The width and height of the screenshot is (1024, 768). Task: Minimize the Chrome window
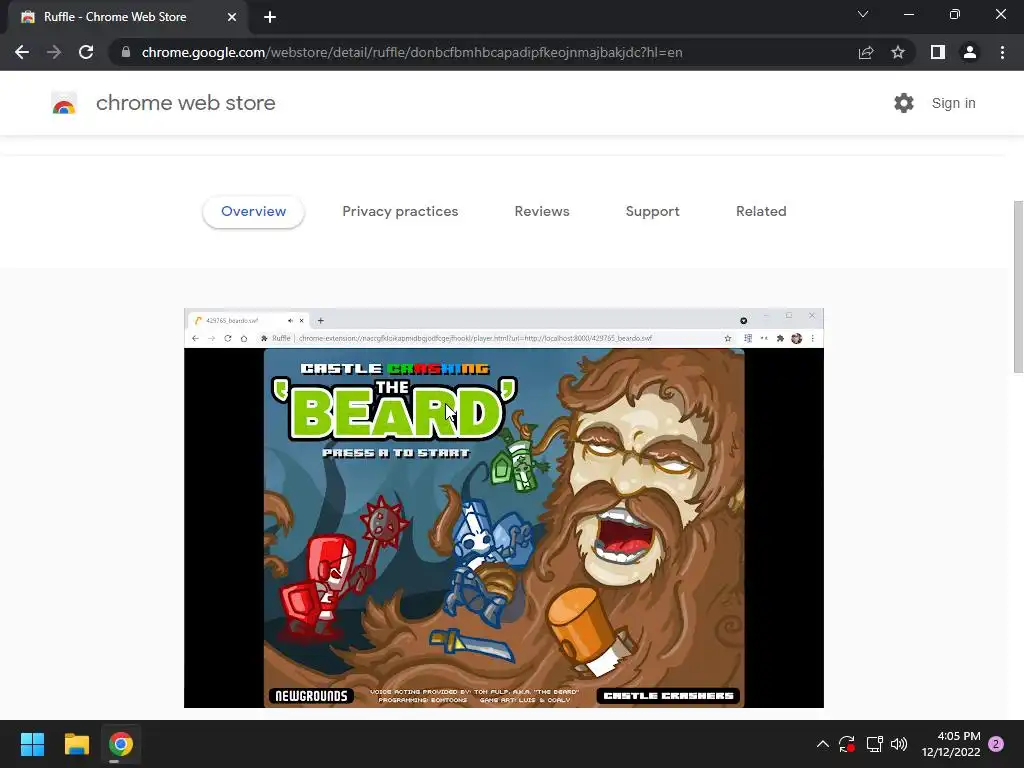point(908,14)
